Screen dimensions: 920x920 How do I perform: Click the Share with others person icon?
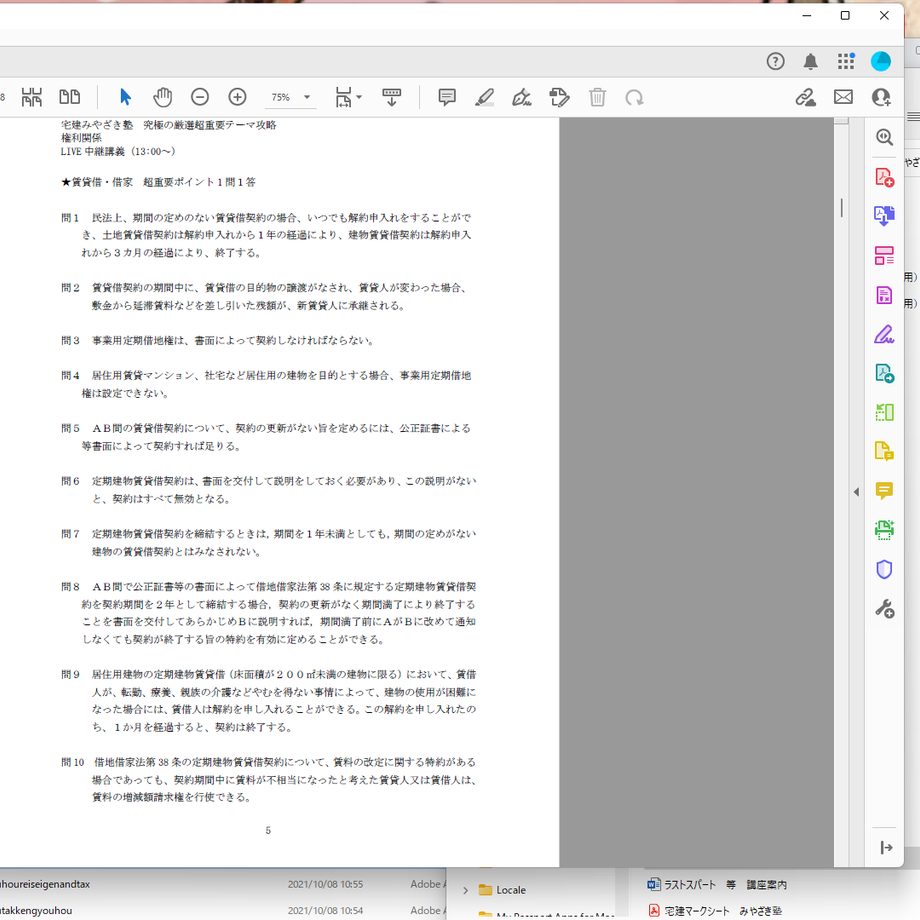coord(881,97)
